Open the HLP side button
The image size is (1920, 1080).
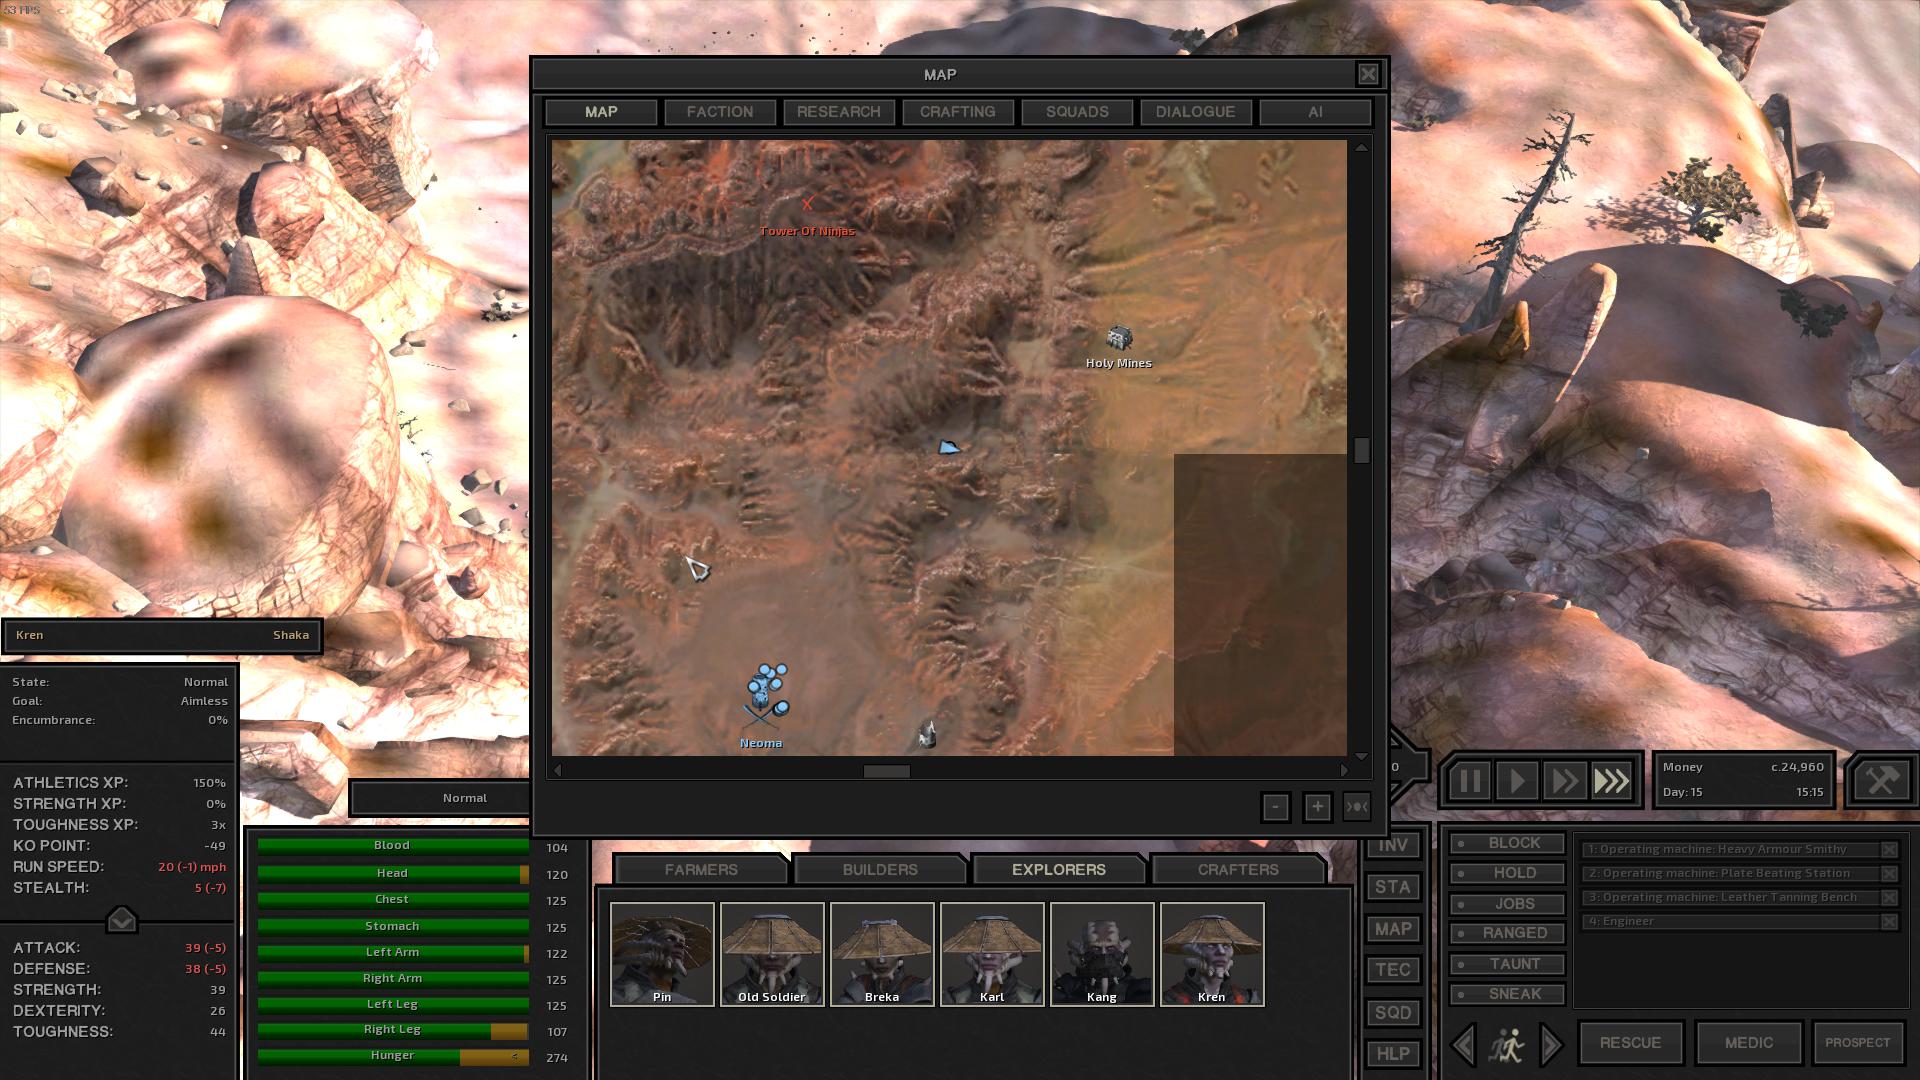(x=1393, y=1054)
